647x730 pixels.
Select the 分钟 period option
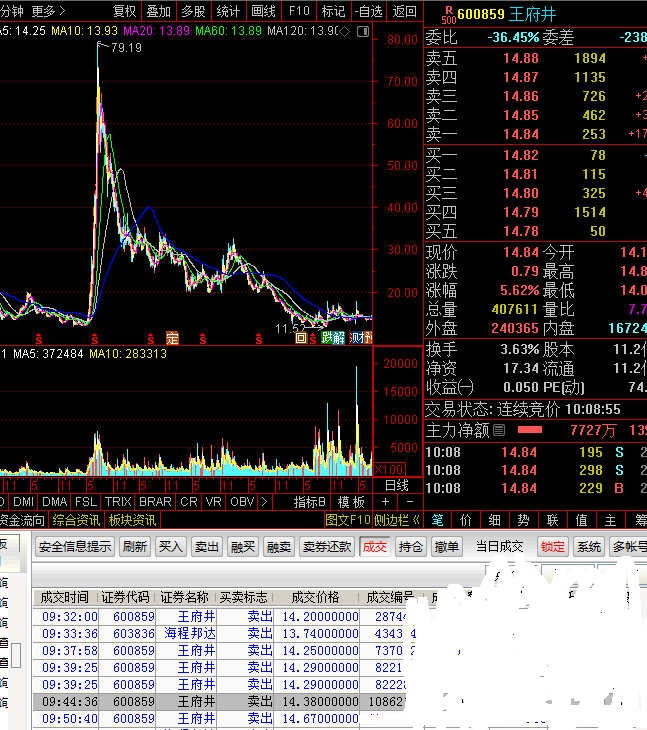[x=11, y=11]
